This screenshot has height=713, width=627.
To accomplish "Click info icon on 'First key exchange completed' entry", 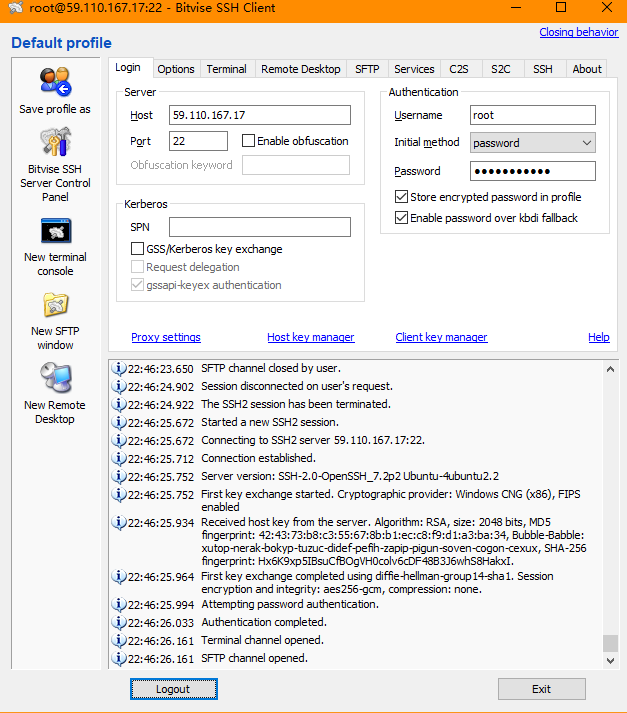I will point(119,577).
